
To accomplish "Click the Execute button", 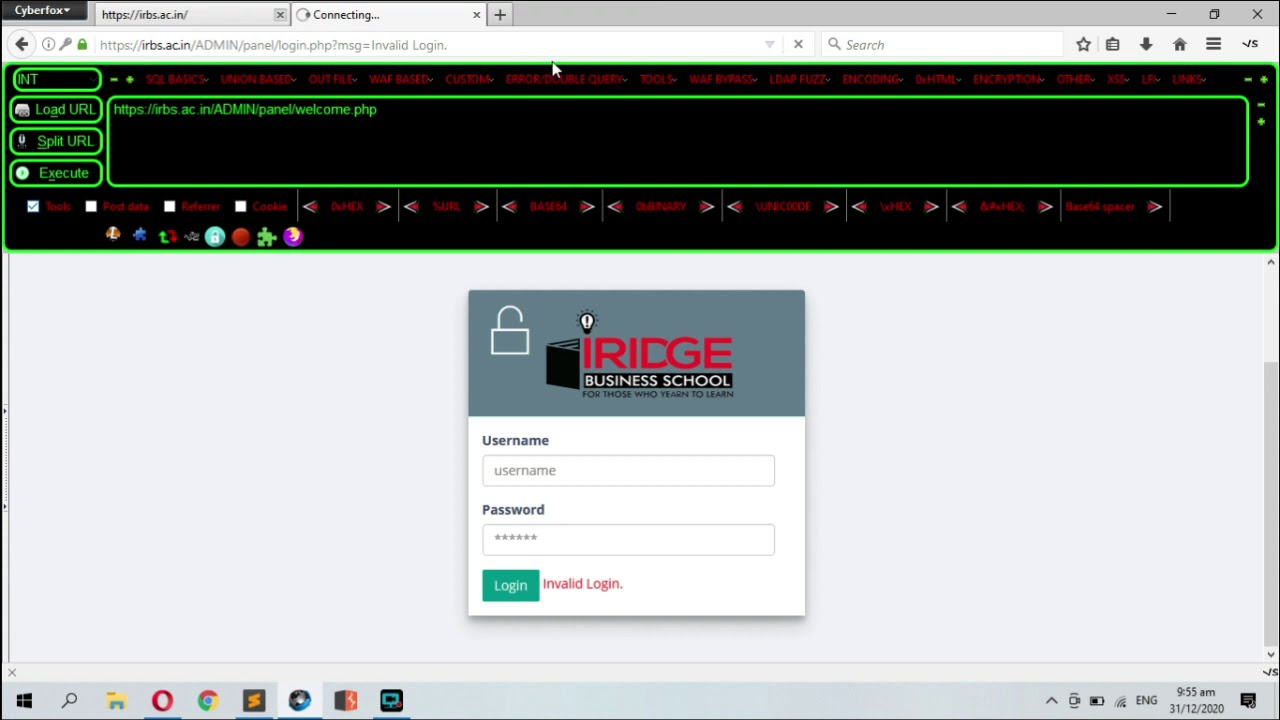I will coord(56,173).
